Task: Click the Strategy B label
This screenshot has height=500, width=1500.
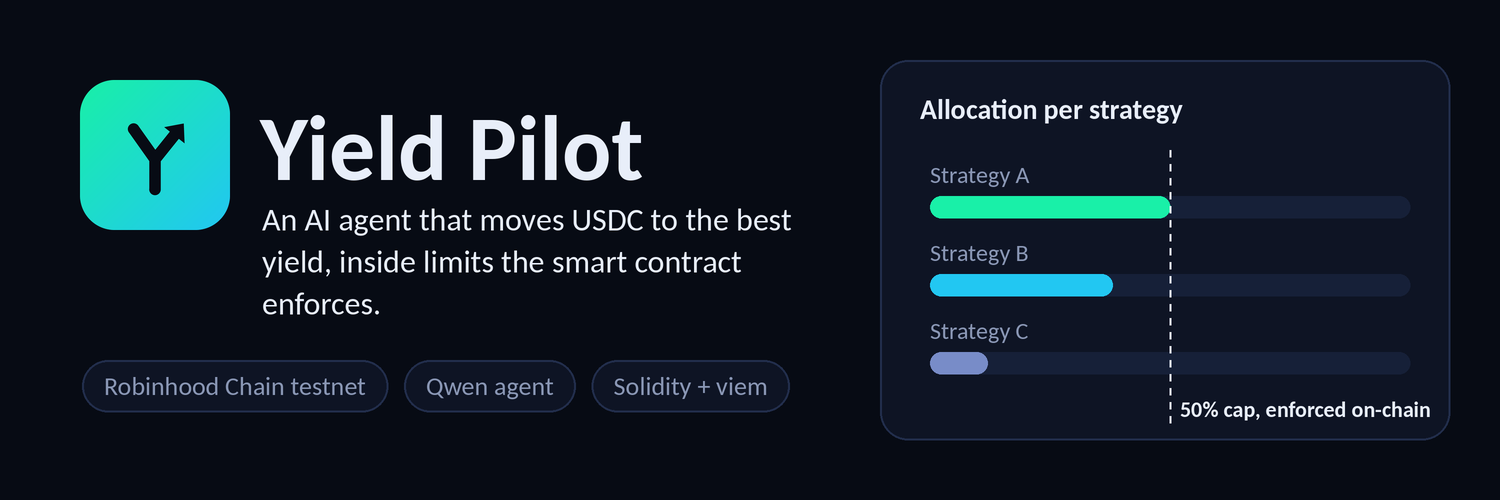Action: click(979, 254)
